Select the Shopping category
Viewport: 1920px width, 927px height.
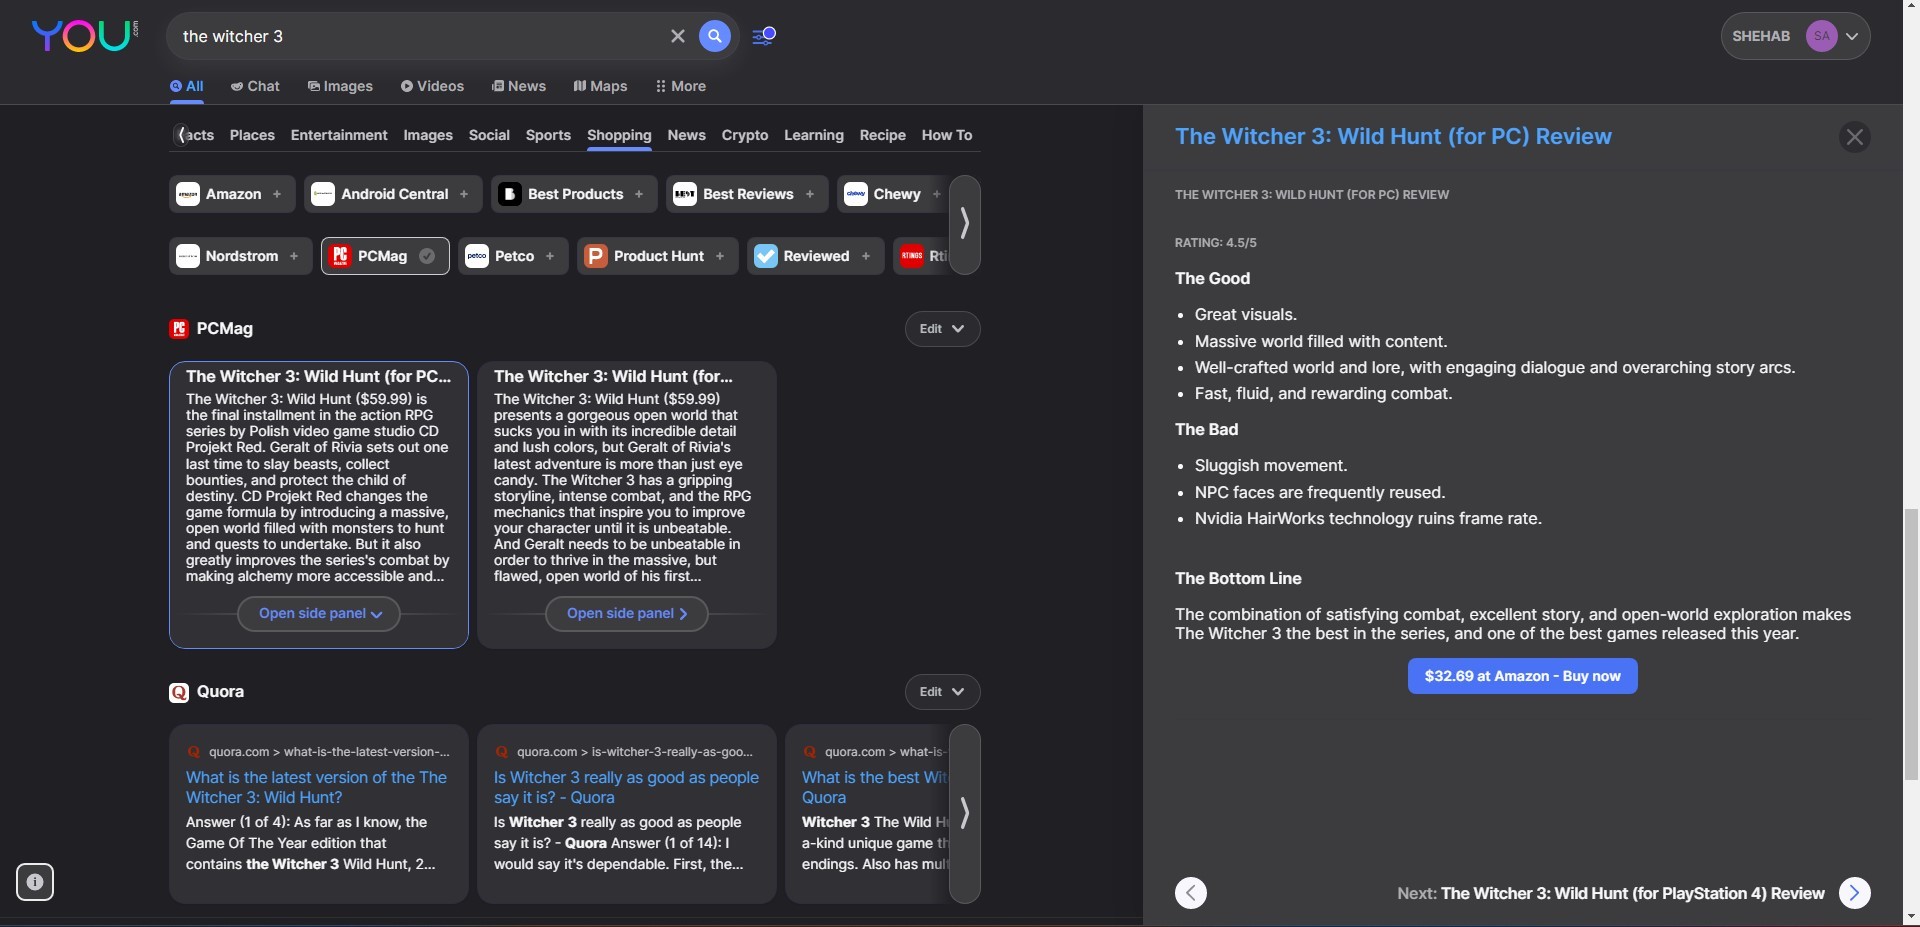click(619, 135)
